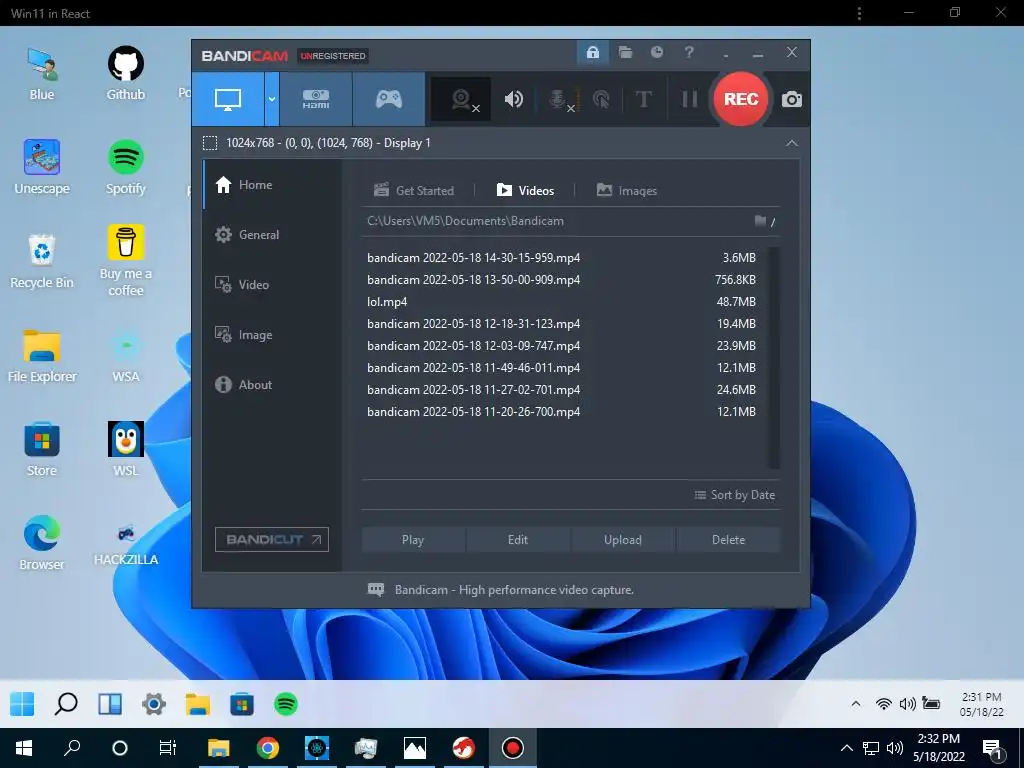This screenshot has height=768, width=1024.
Task: Open Win11 React start menu logo
Action: [22, 704]
